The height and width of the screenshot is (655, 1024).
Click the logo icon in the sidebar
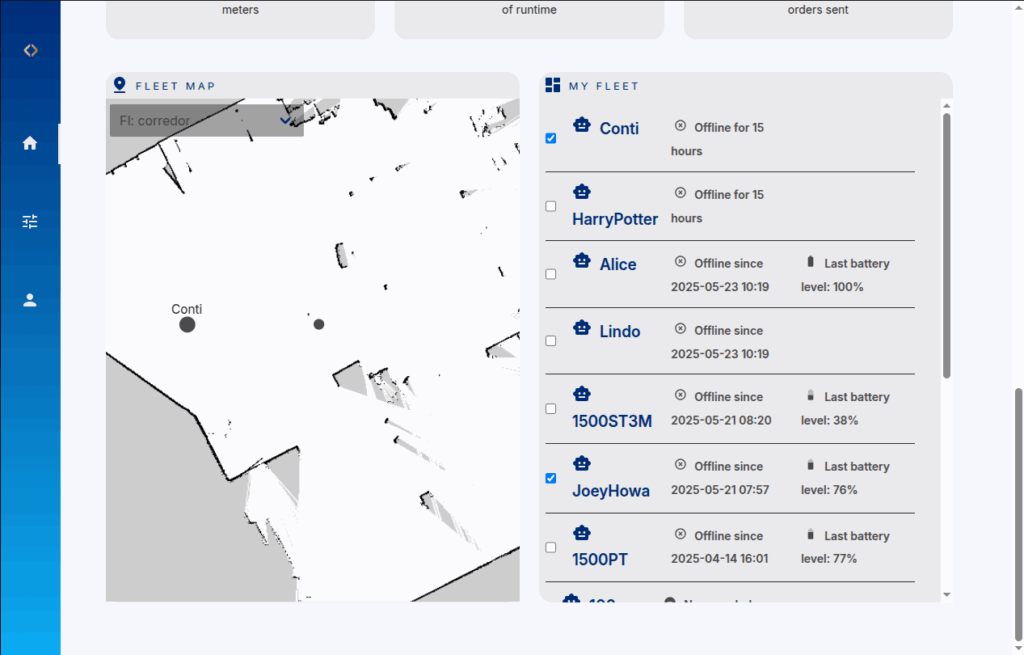[30, 50]
